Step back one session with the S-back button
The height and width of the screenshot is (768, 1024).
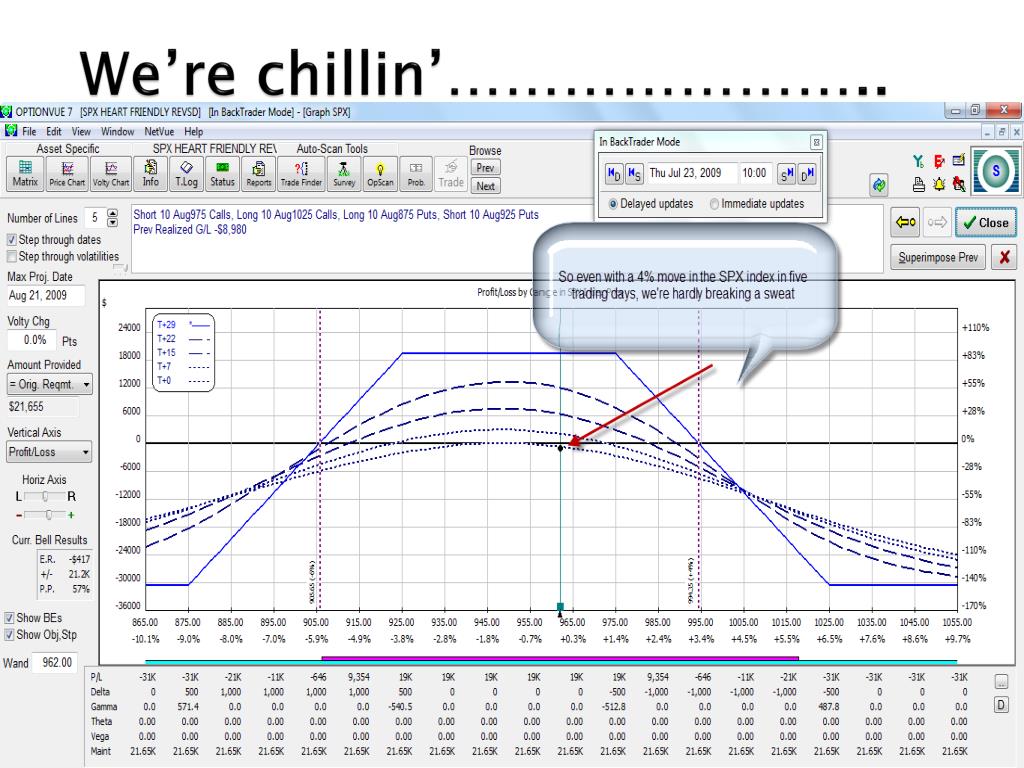[634, 174]
